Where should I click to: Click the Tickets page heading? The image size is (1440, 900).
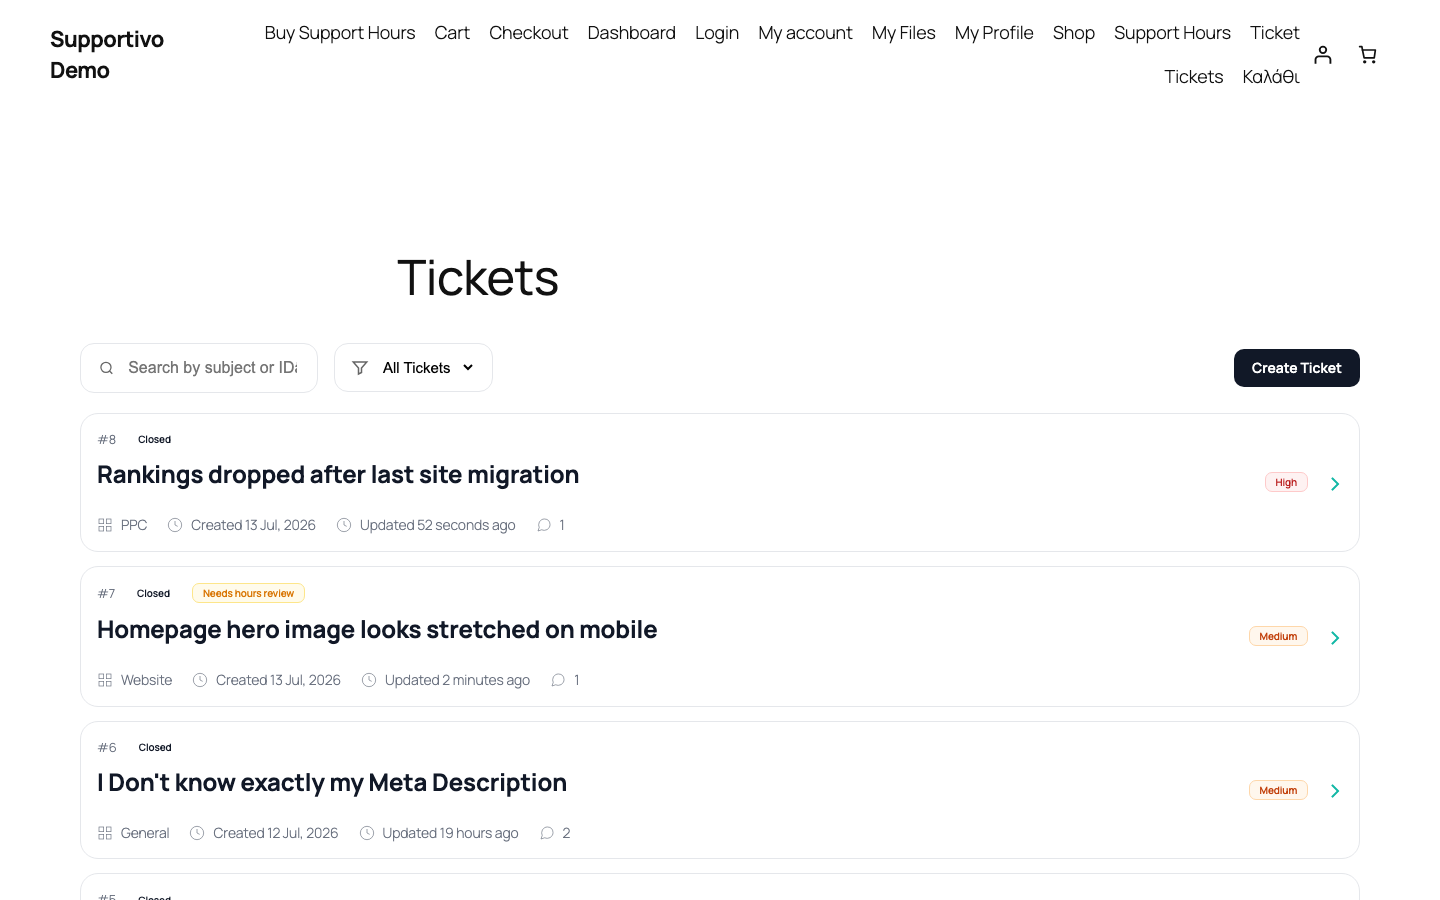[478, 278]
